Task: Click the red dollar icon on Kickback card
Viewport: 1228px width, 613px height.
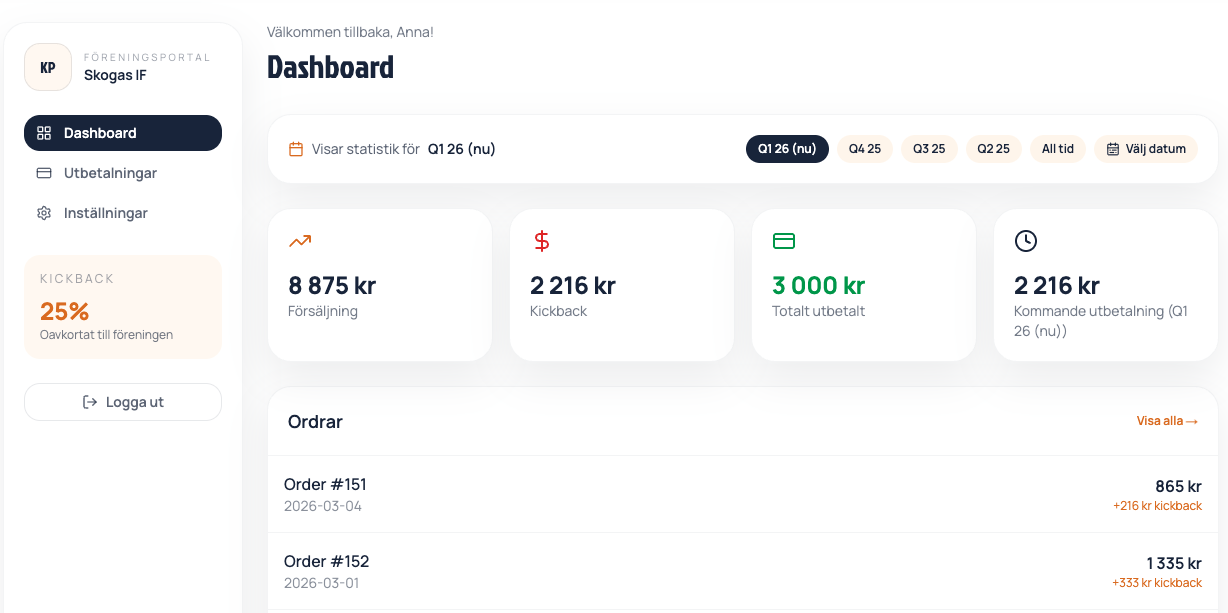Action: 542,240
